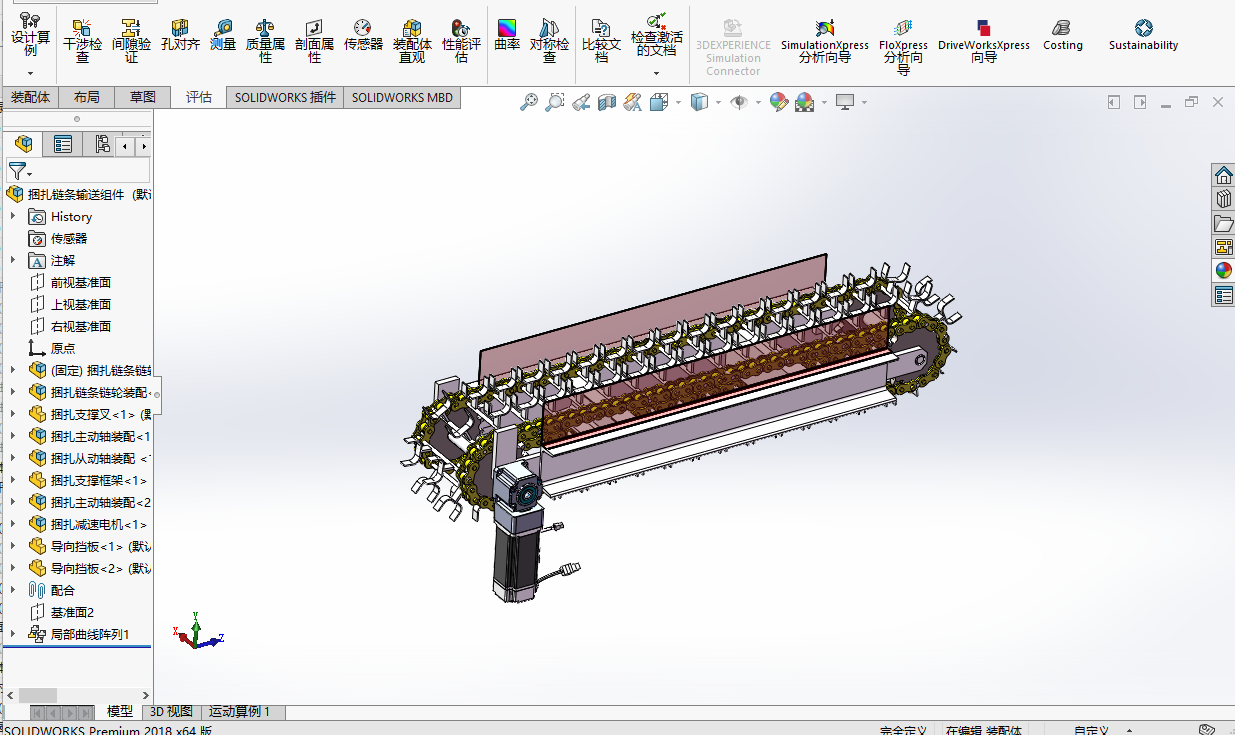Open the SOLIDWORKS 插件 tab

tap(285, 97)
